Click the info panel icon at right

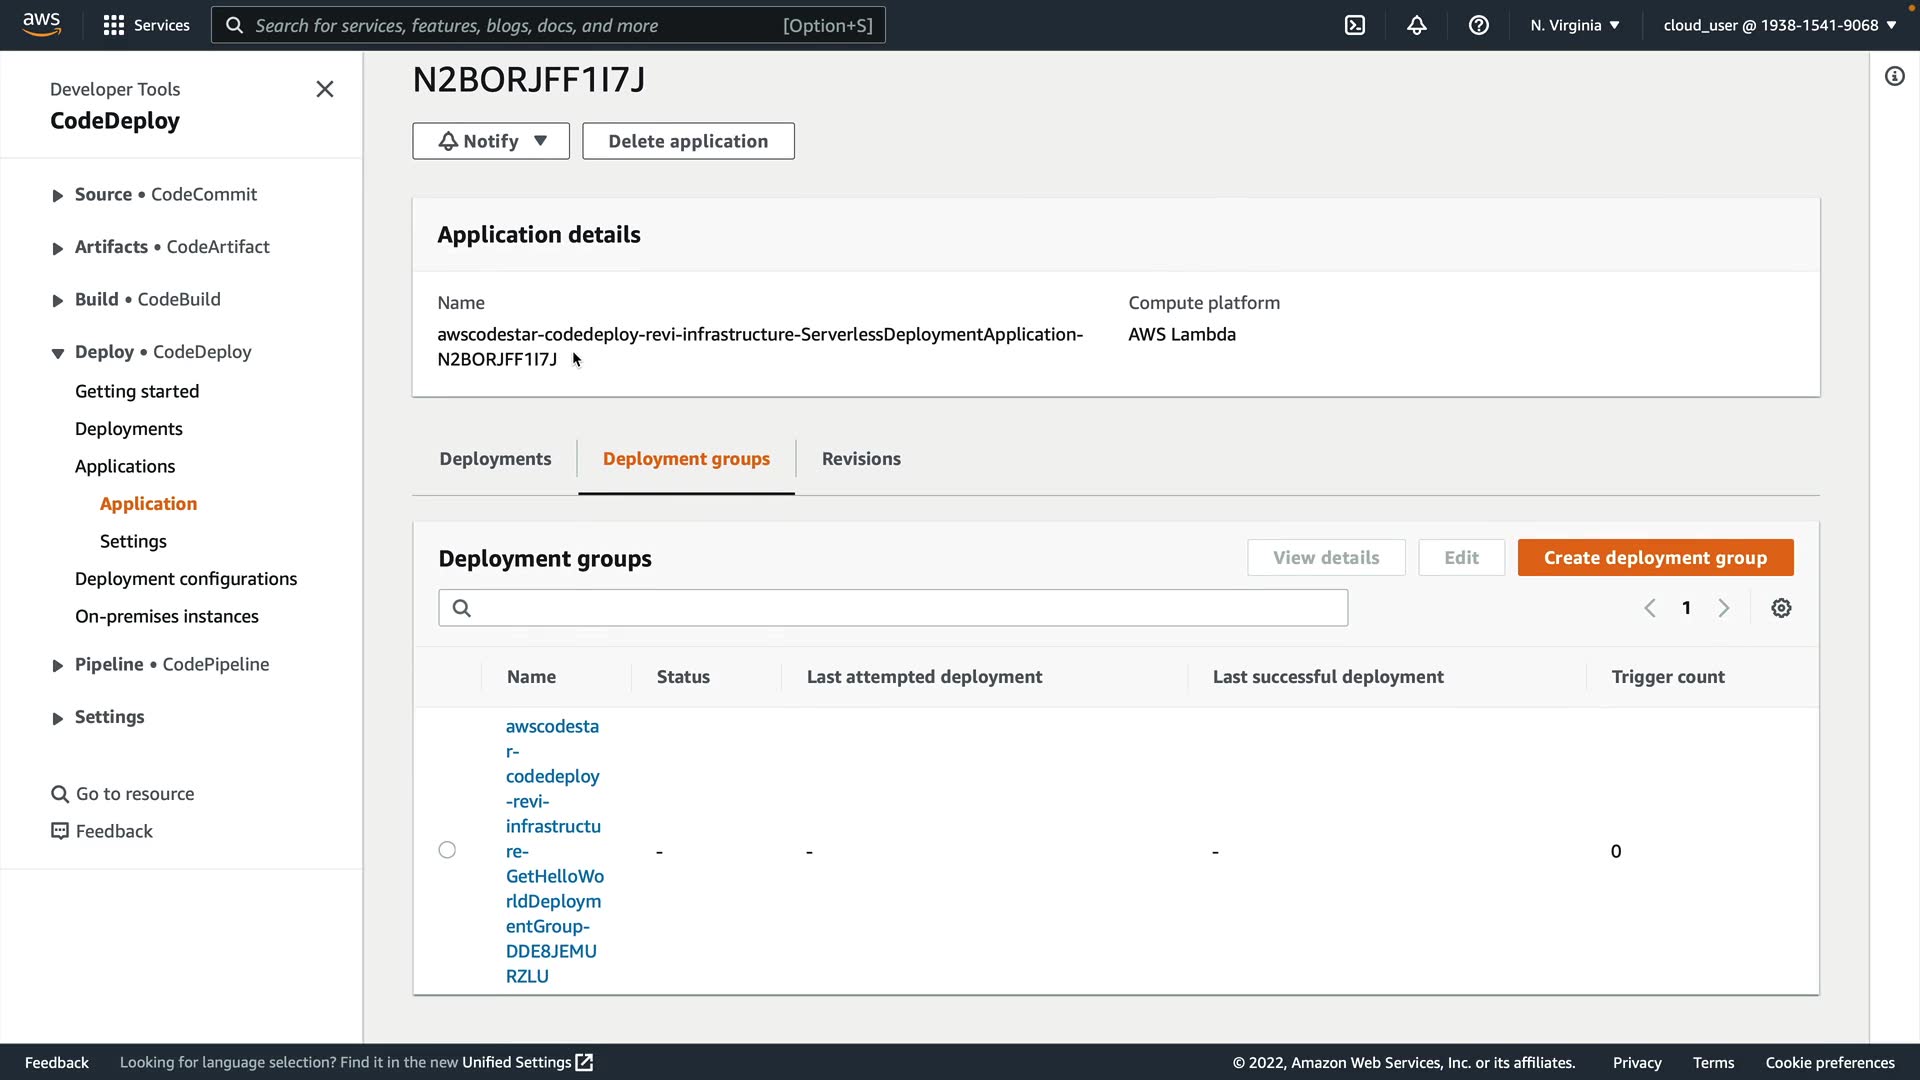pyautogui.click(x=1895, y=77)
